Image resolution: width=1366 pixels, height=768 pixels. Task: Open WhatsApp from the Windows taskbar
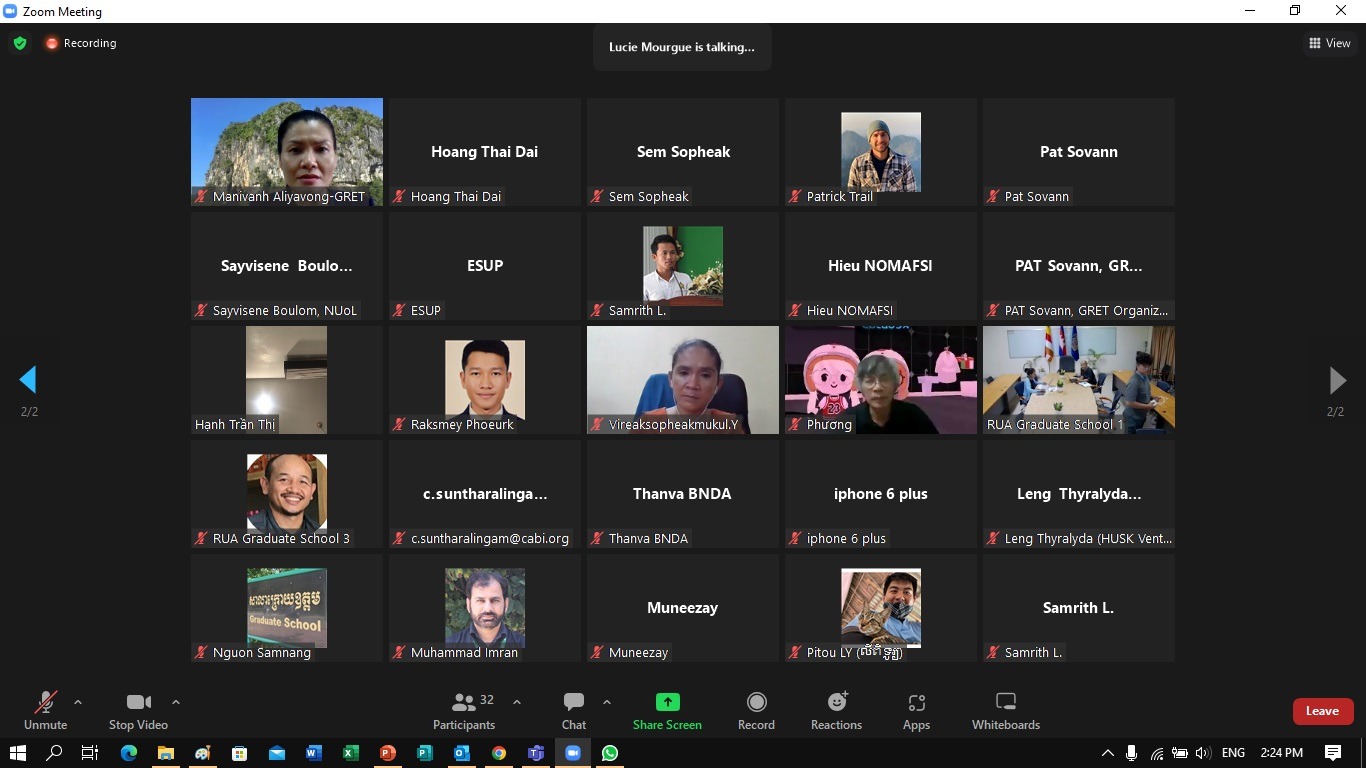coord(610,753)
